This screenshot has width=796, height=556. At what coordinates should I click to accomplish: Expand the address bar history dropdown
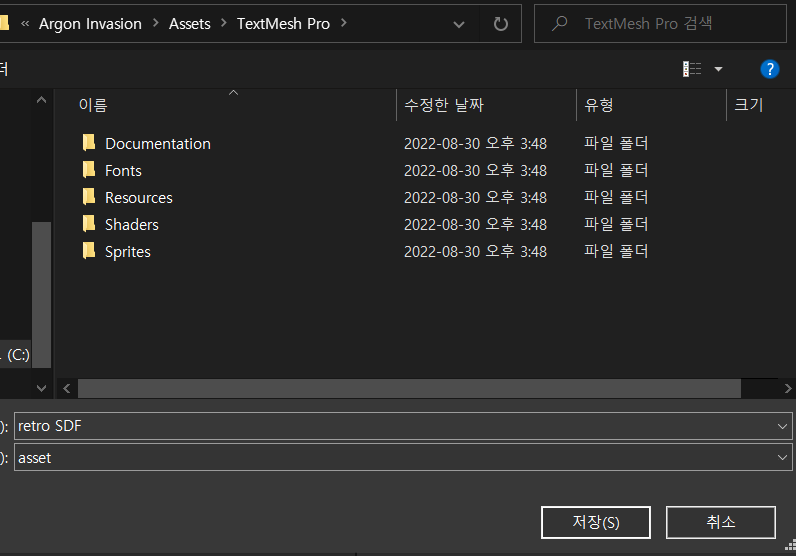click(459, 24)
